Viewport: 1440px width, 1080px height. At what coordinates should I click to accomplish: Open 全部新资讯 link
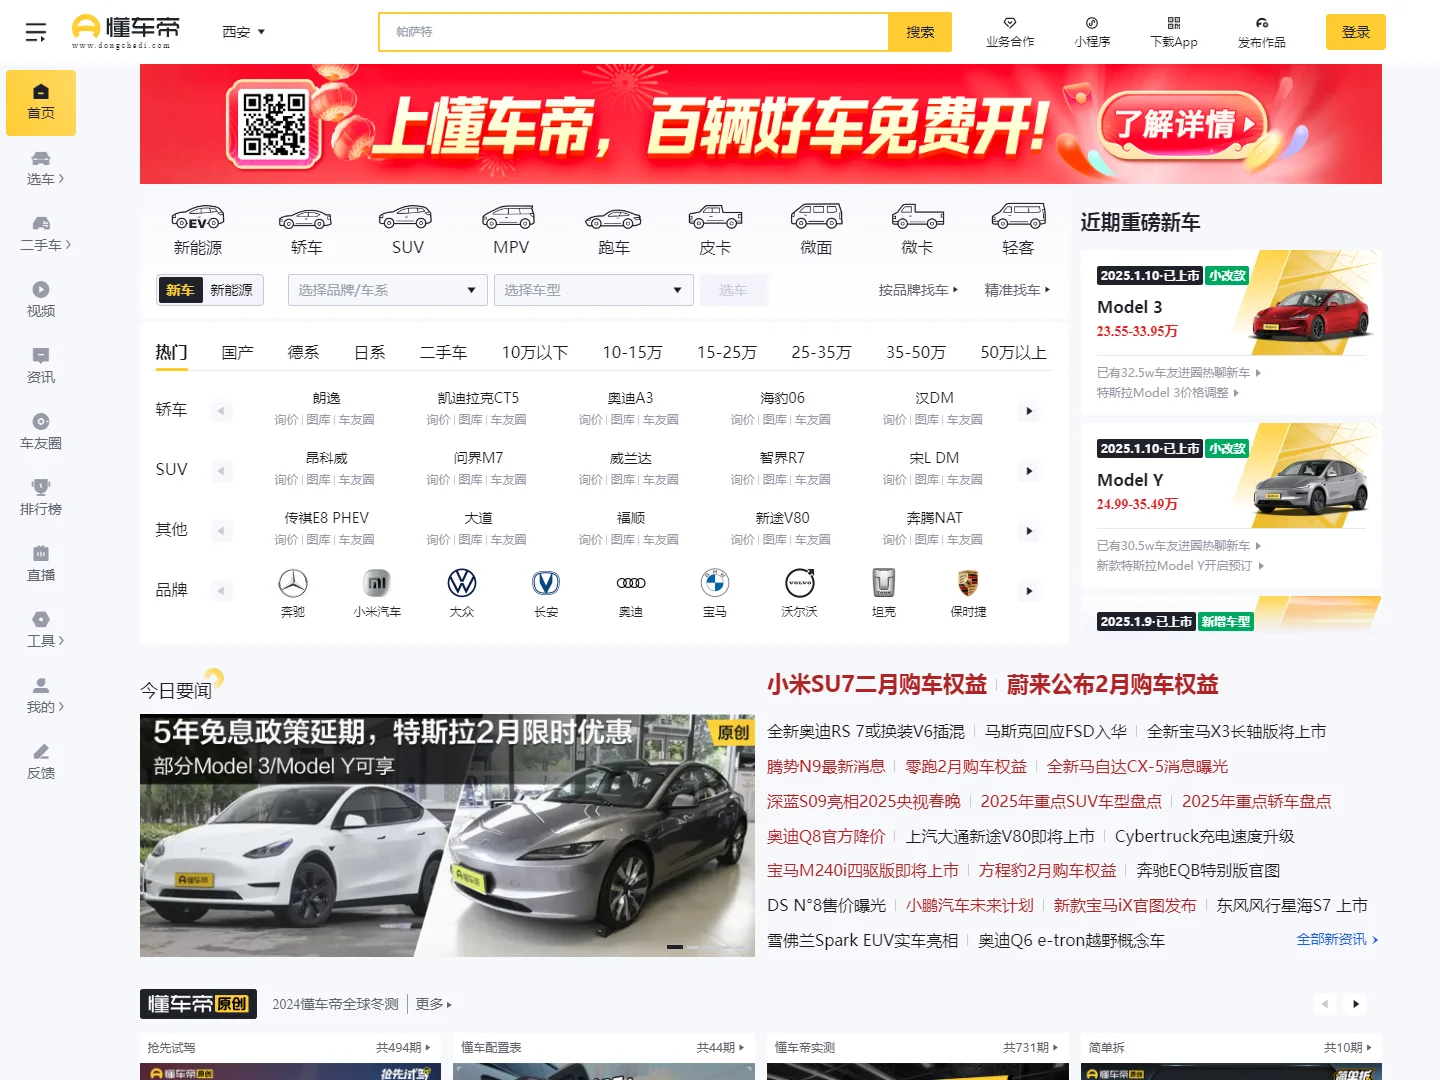point(1337,940)
